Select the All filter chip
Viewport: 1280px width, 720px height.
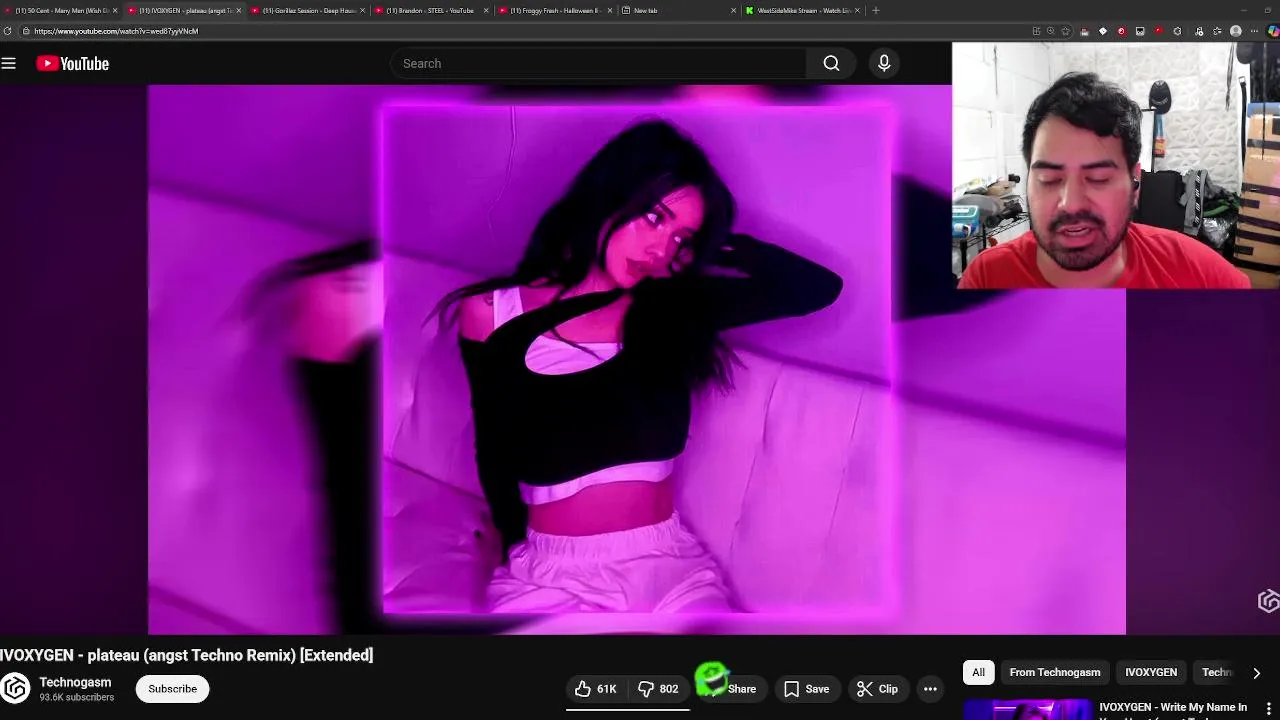pos(978,672)
